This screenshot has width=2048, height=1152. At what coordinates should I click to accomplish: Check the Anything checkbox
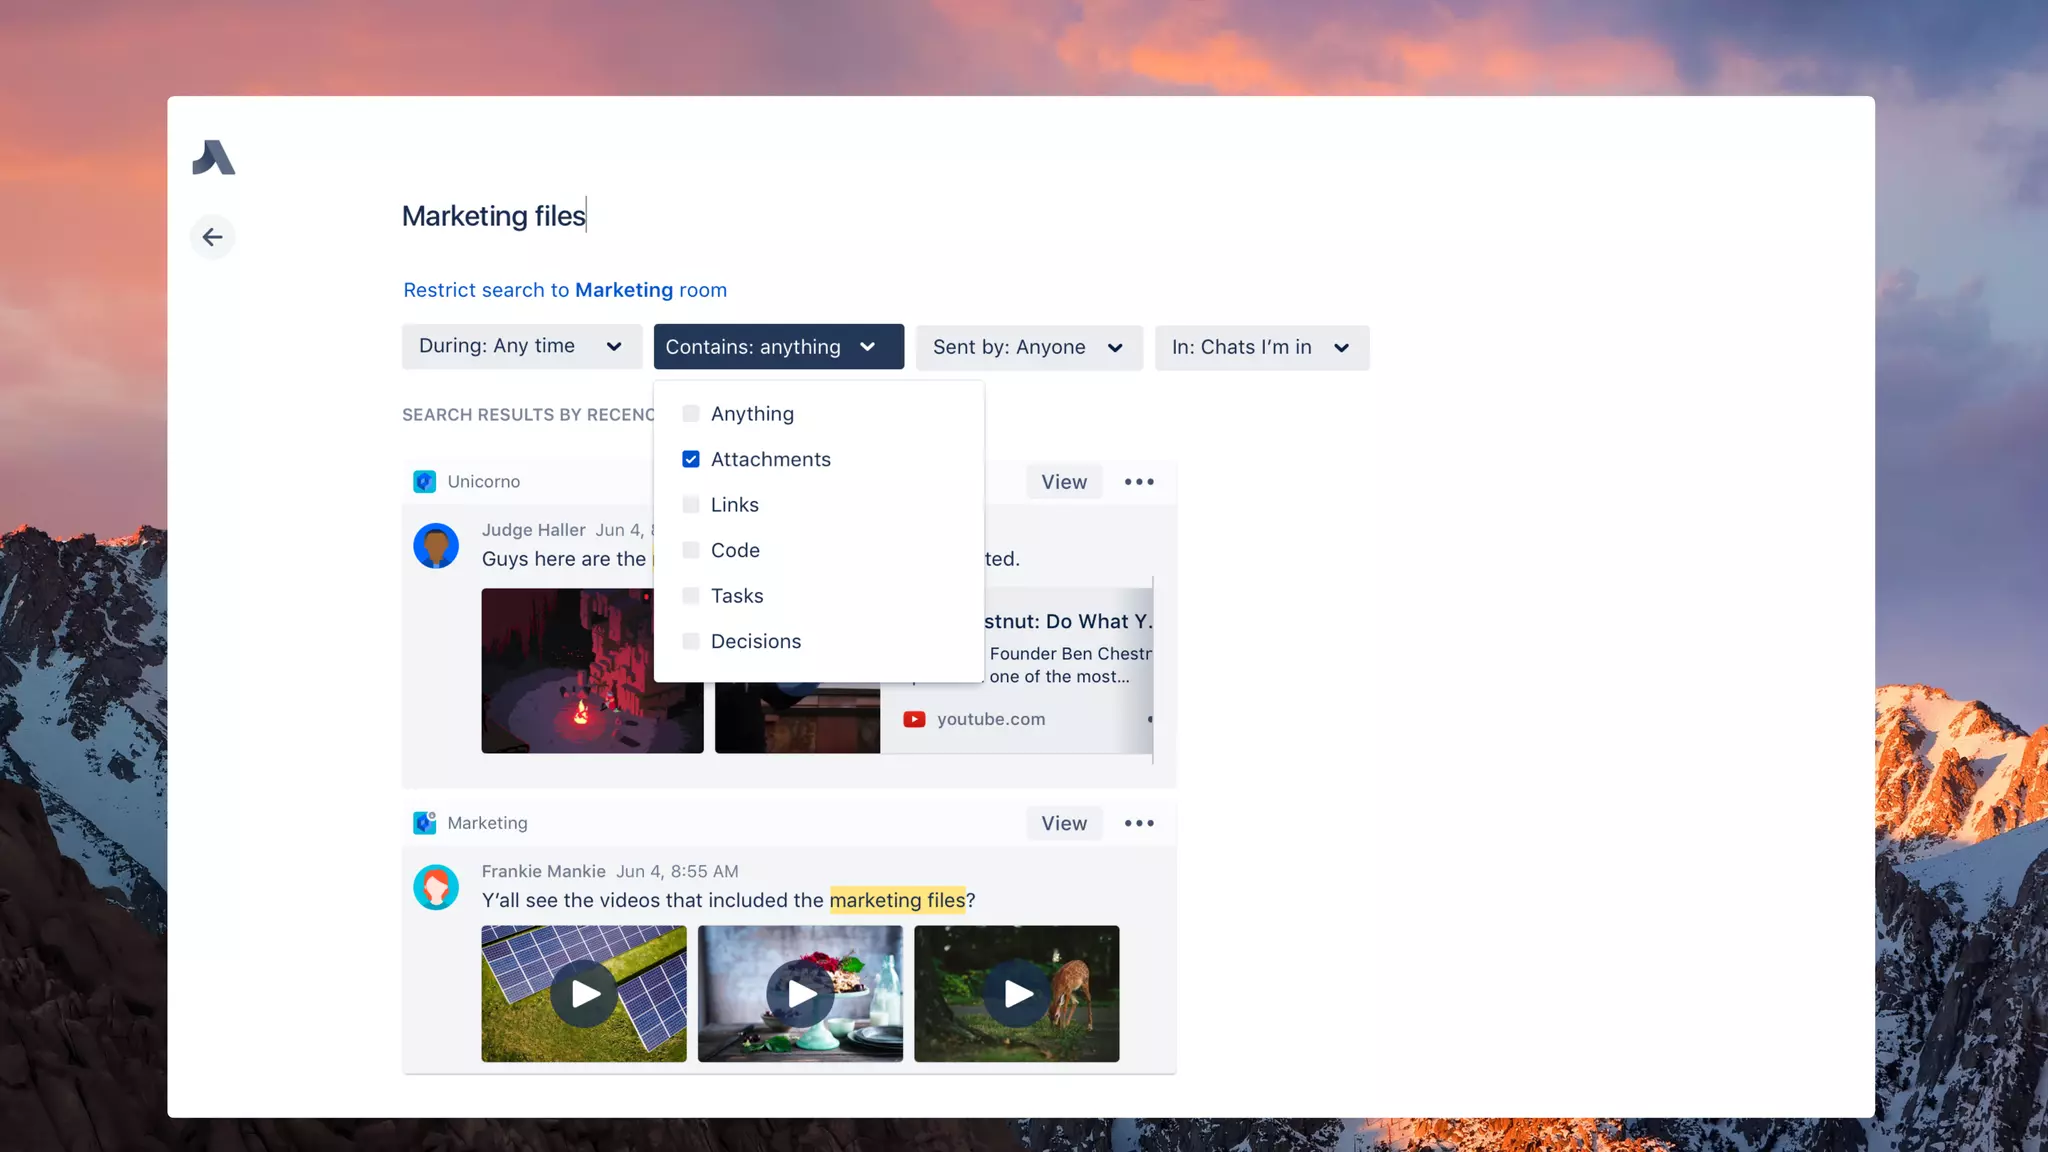tap(691, 414)
